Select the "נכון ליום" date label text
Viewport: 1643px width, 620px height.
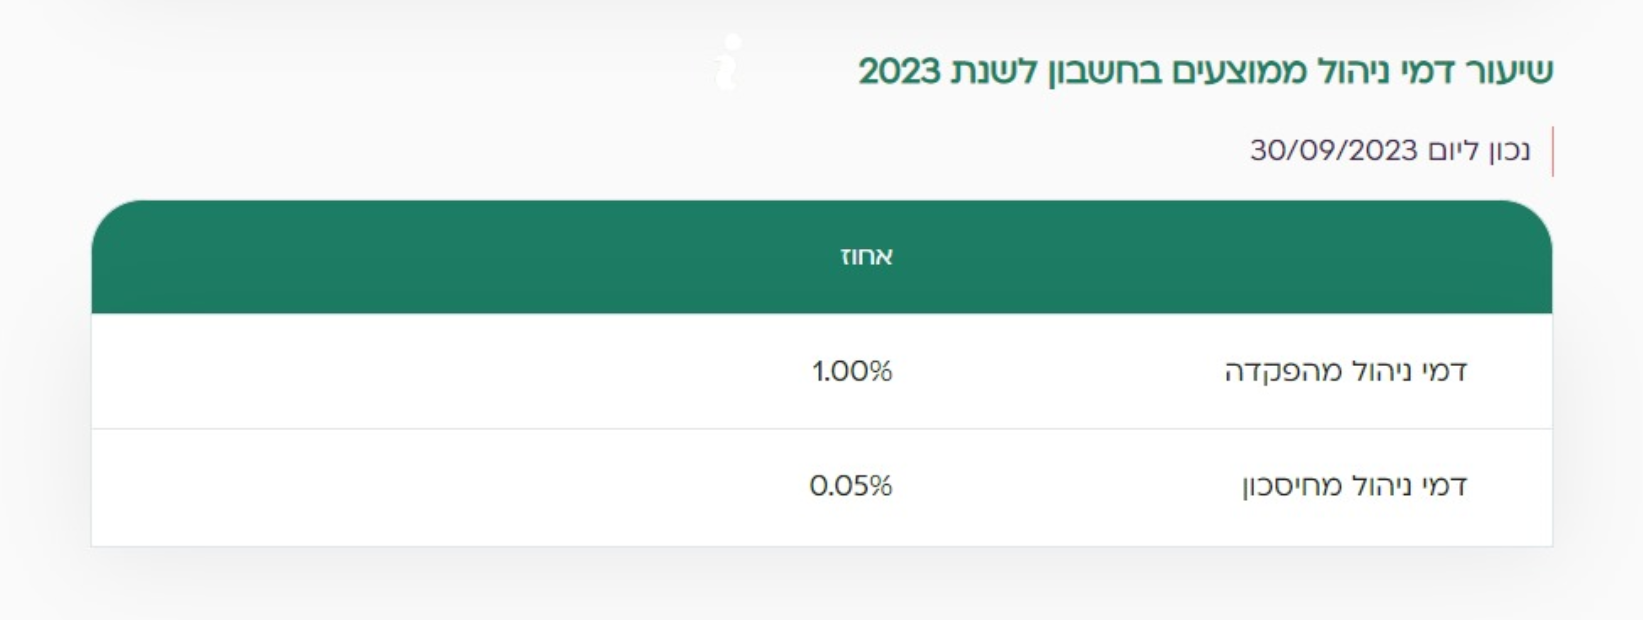pyautogui.click(x=1478, y=151)
